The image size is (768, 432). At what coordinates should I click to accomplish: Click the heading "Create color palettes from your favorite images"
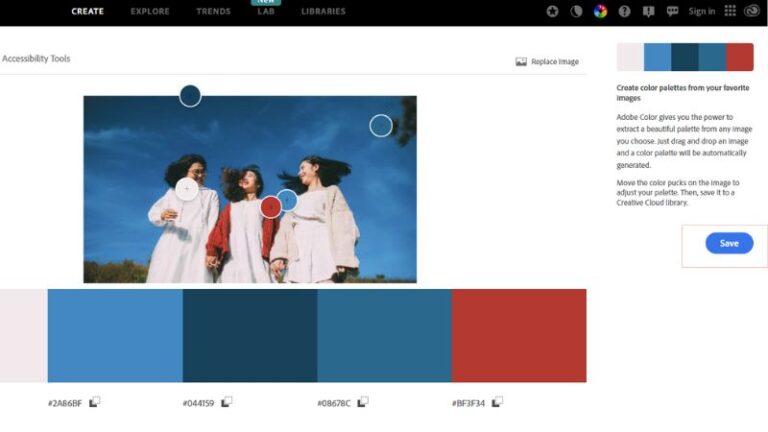683,93
